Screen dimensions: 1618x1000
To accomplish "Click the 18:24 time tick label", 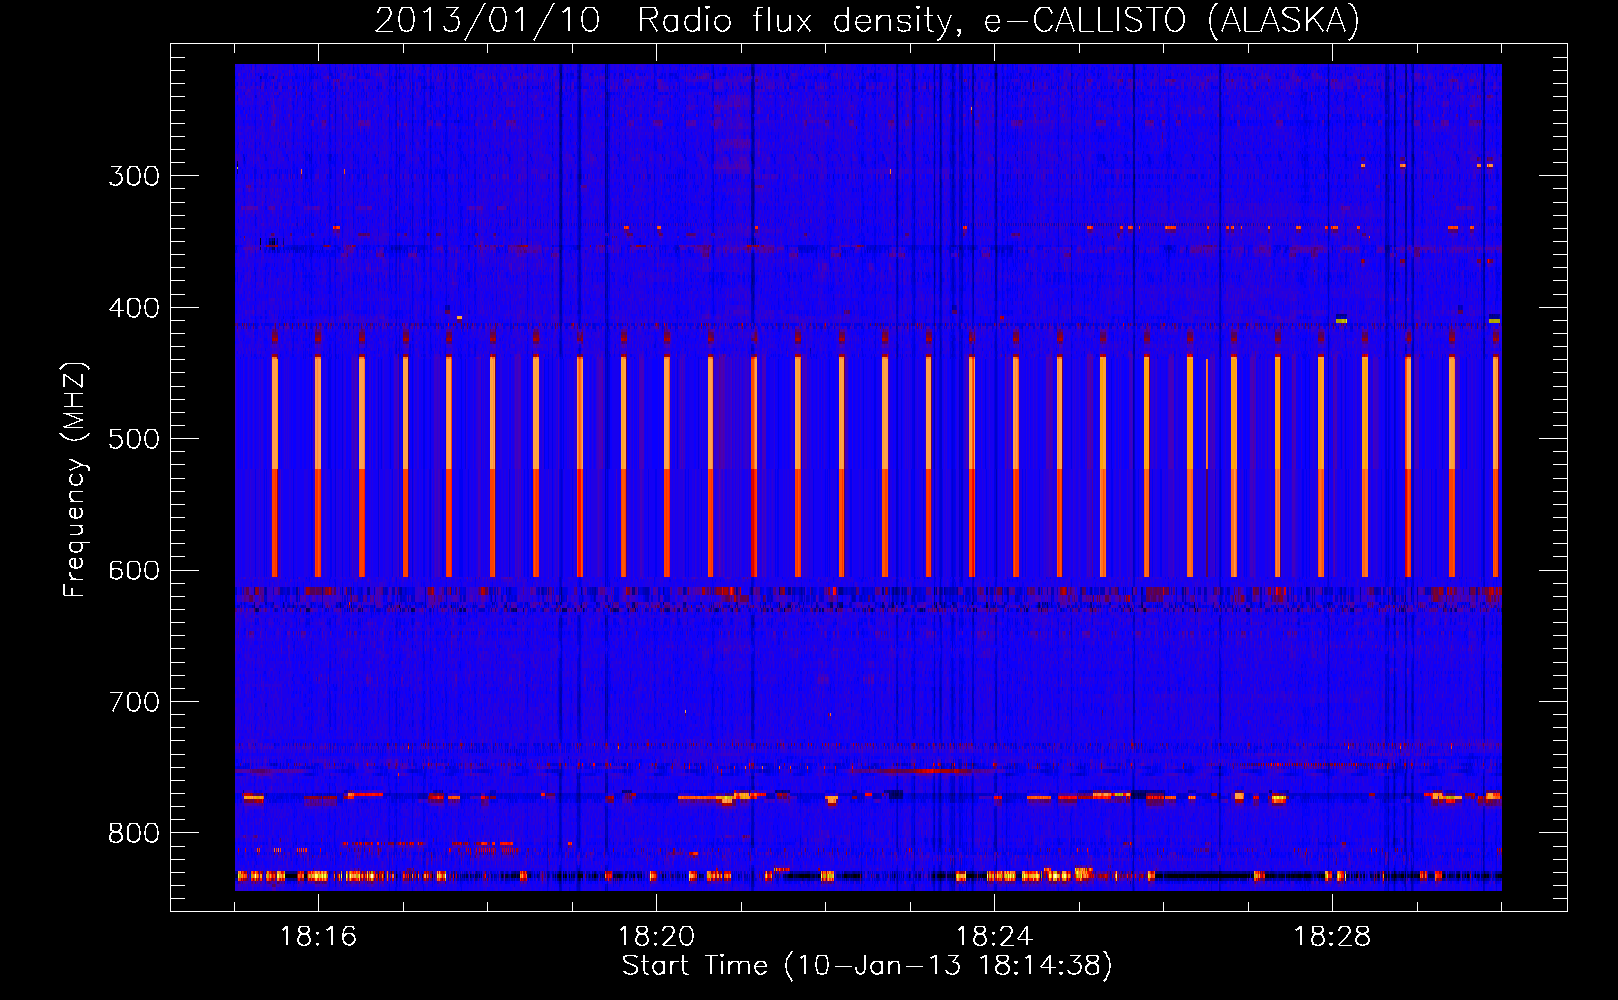I will coord(994,936).
